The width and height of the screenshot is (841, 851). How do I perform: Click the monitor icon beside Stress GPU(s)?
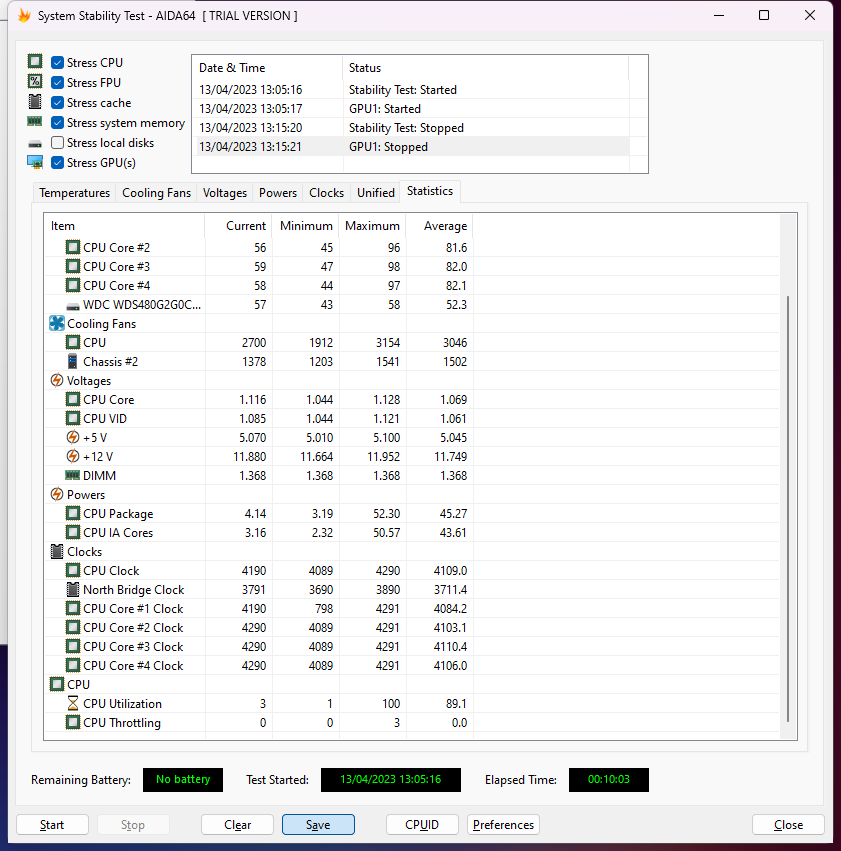[35, 162]
